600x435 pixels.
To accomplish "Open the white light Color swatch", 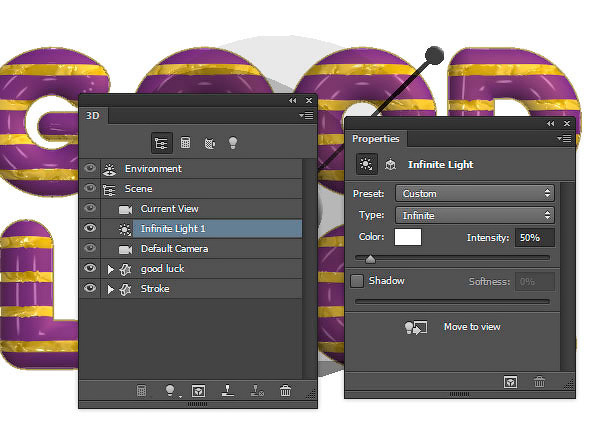I will 408,237.
